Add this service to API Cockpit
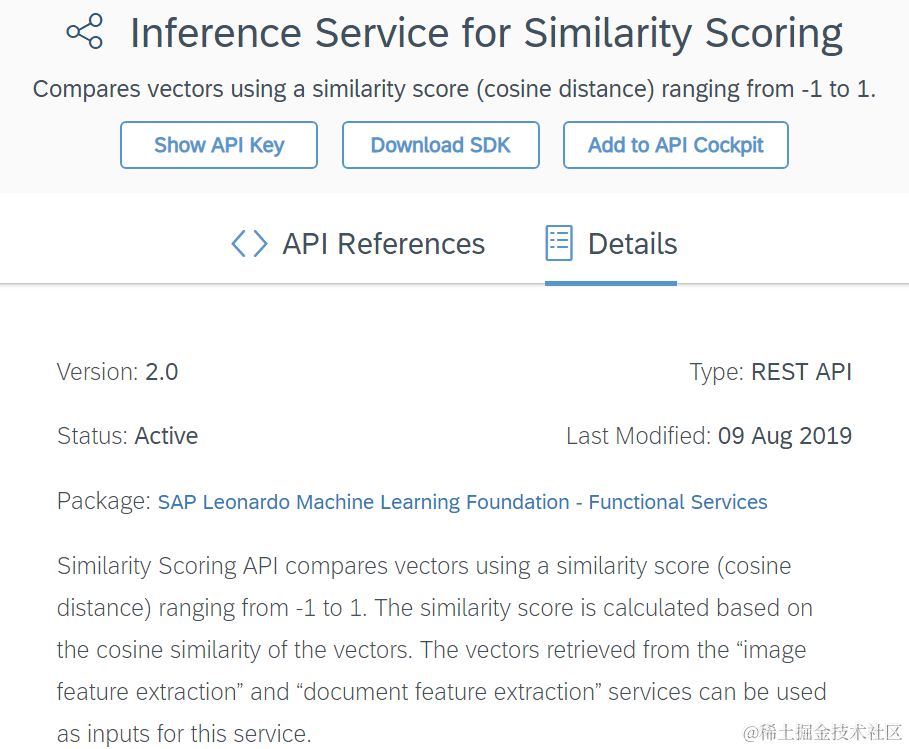Screen dimensions: 909x749 click(675, 145)
